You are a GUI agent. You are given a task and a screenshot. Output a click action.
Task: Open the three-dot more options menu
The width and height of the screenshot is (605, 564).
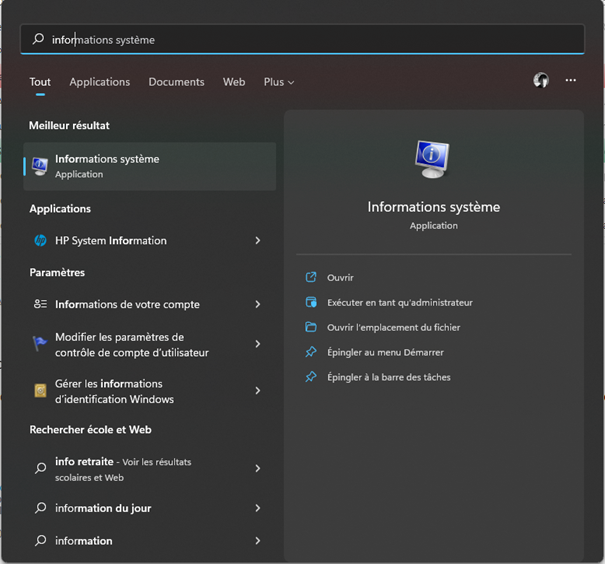[x=570, y=80]
